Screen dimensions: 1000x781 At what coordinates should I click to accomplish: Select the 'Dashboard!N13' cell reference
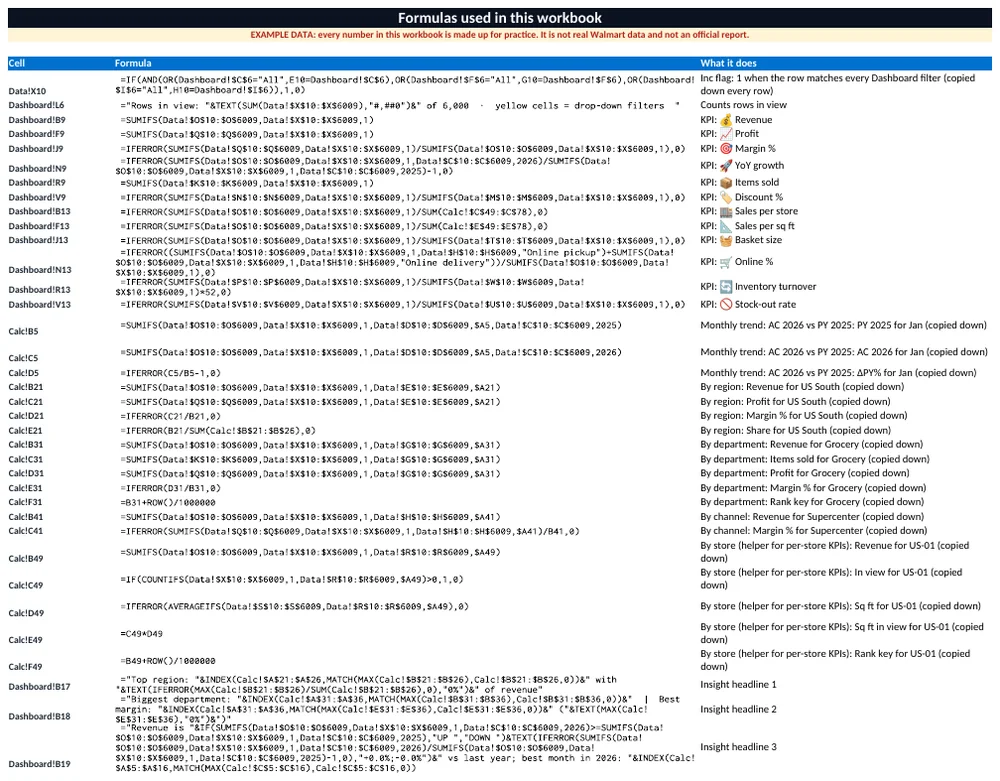coord(40,270)
